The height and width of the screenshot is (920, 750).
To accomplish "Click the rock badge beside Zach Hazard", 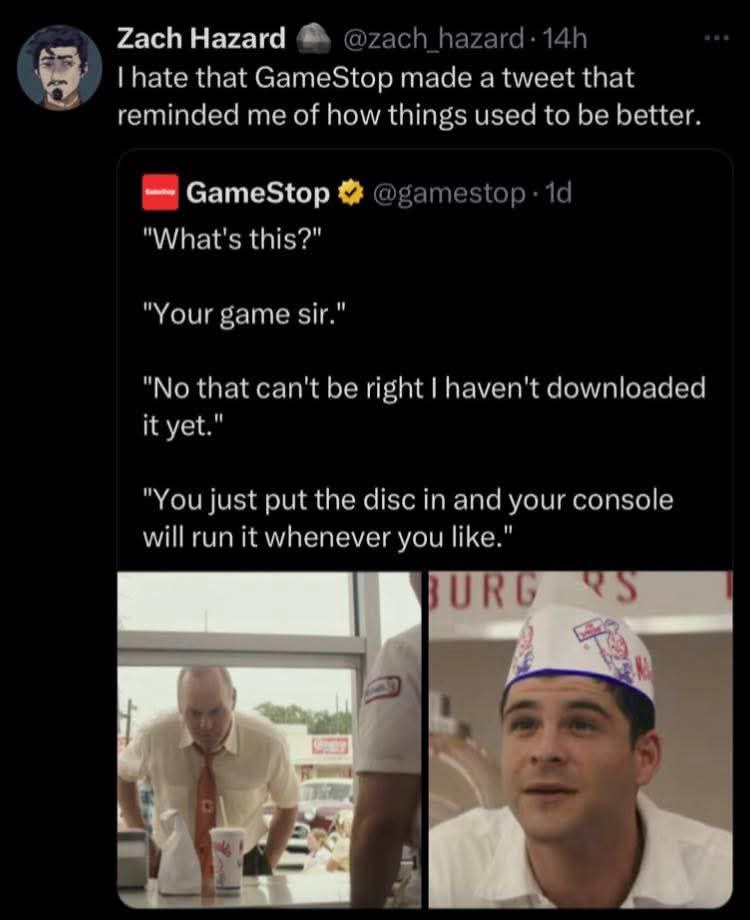I will (x=315, y=38).
